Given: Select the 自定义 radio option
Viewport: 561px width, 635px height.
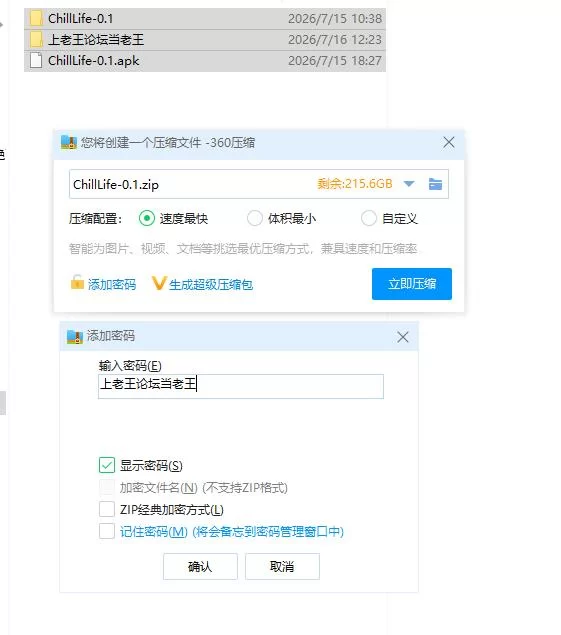Looking at the screenshot, I should [369, 218].
